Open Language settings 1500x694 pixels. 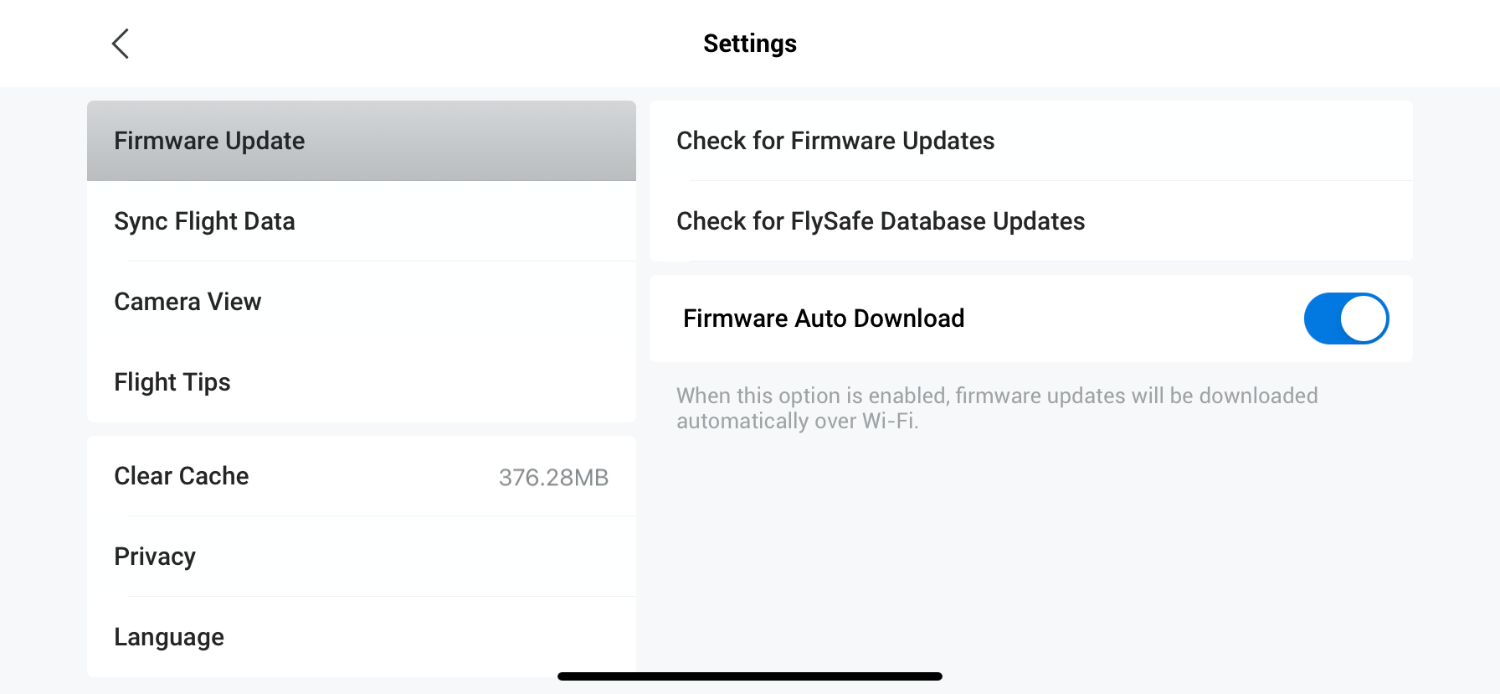(x=169, y=637)
